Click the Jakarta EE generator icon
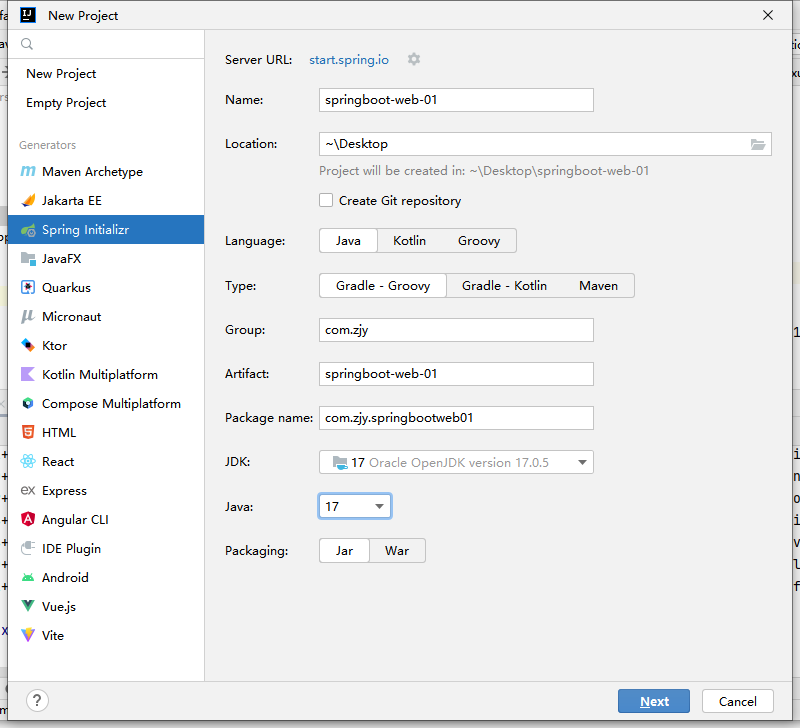 pyautogui.click(x=28, y=201)
